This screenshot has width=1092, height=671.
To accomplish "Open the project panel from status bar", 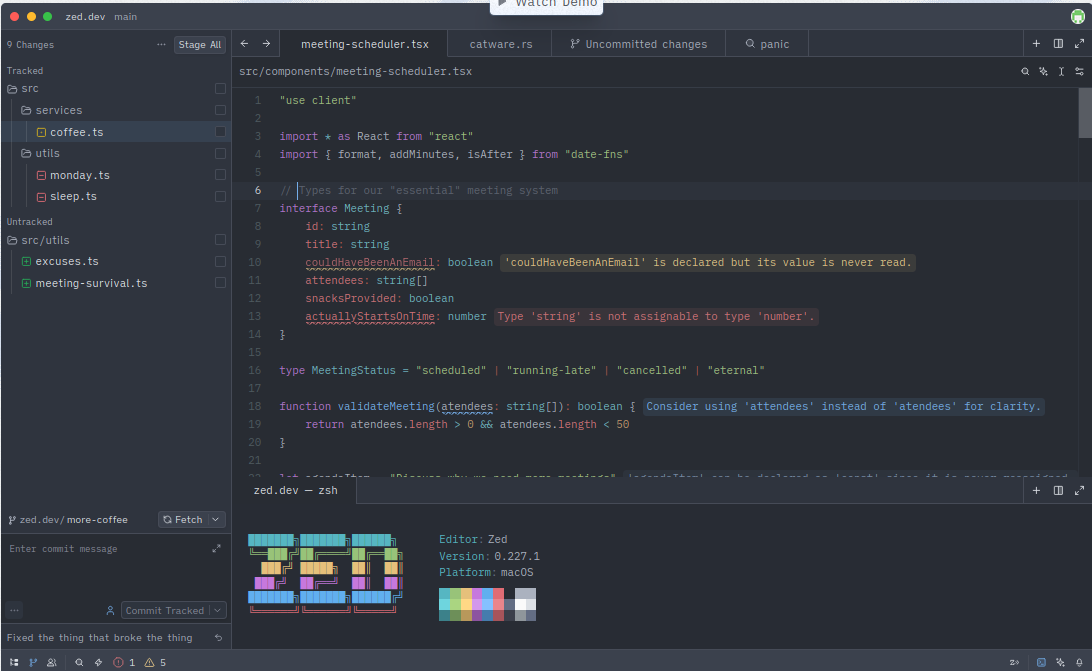I will (14, 662).
